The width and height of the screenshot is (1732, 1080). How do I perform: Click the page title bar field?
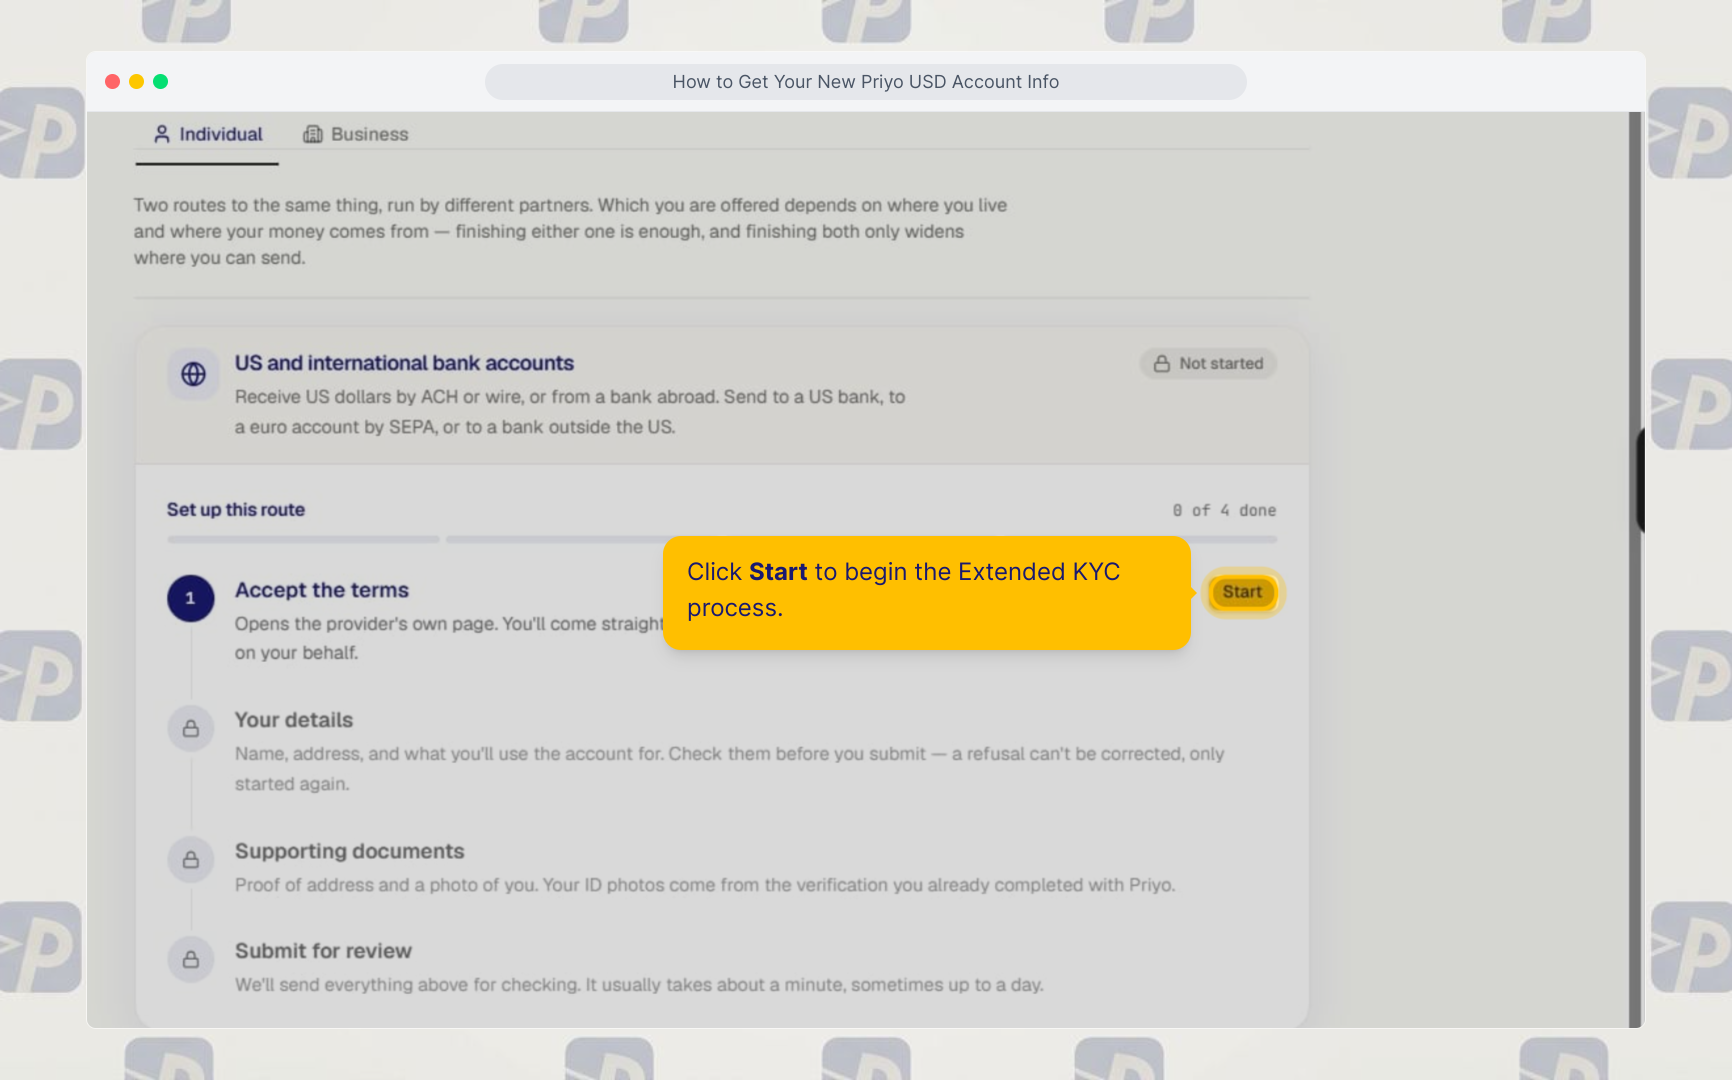tap(866, 82)
